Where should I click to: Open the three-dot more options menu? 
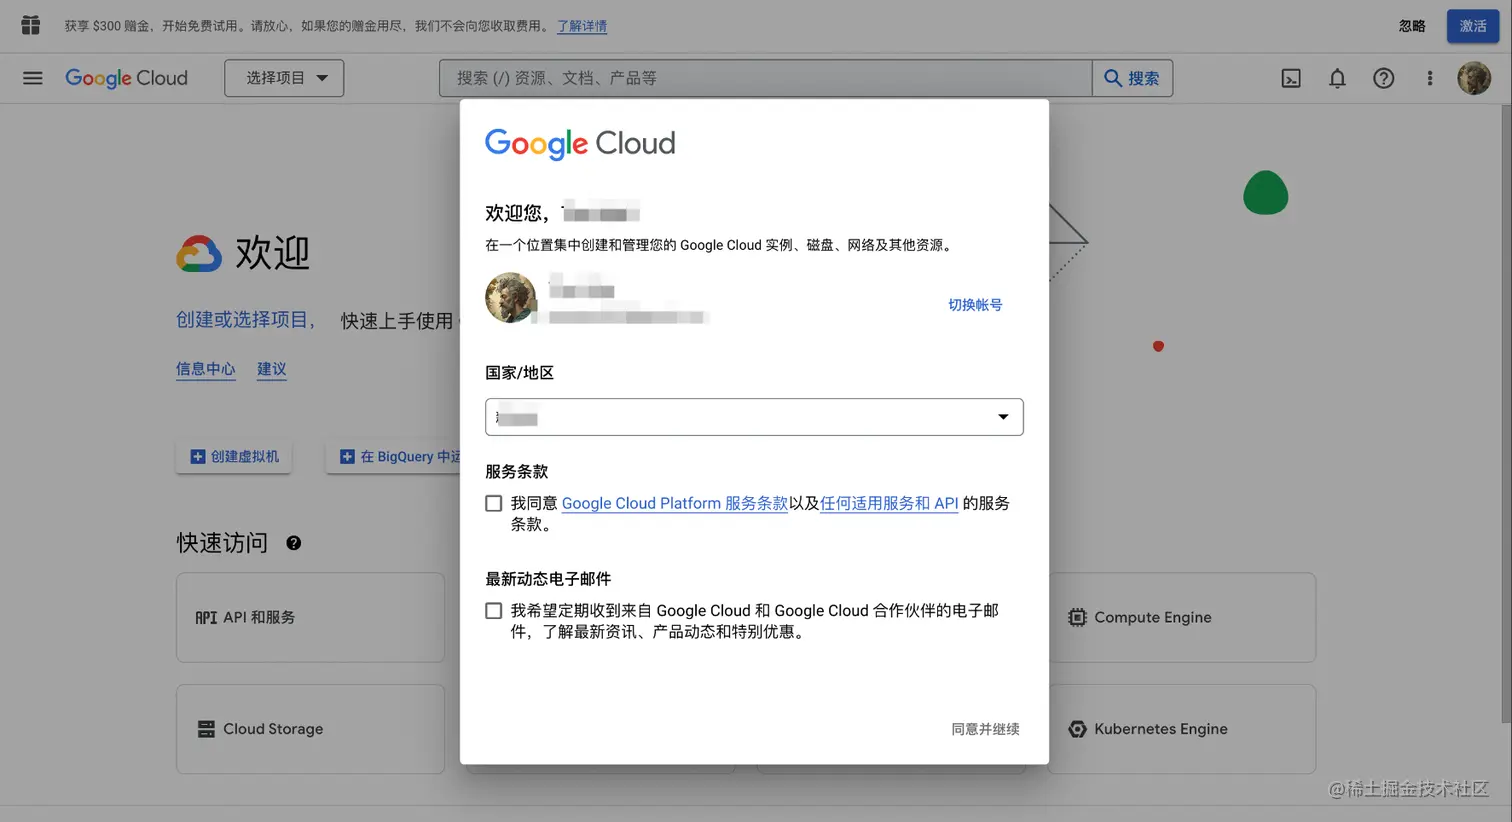coord(1429,78)
